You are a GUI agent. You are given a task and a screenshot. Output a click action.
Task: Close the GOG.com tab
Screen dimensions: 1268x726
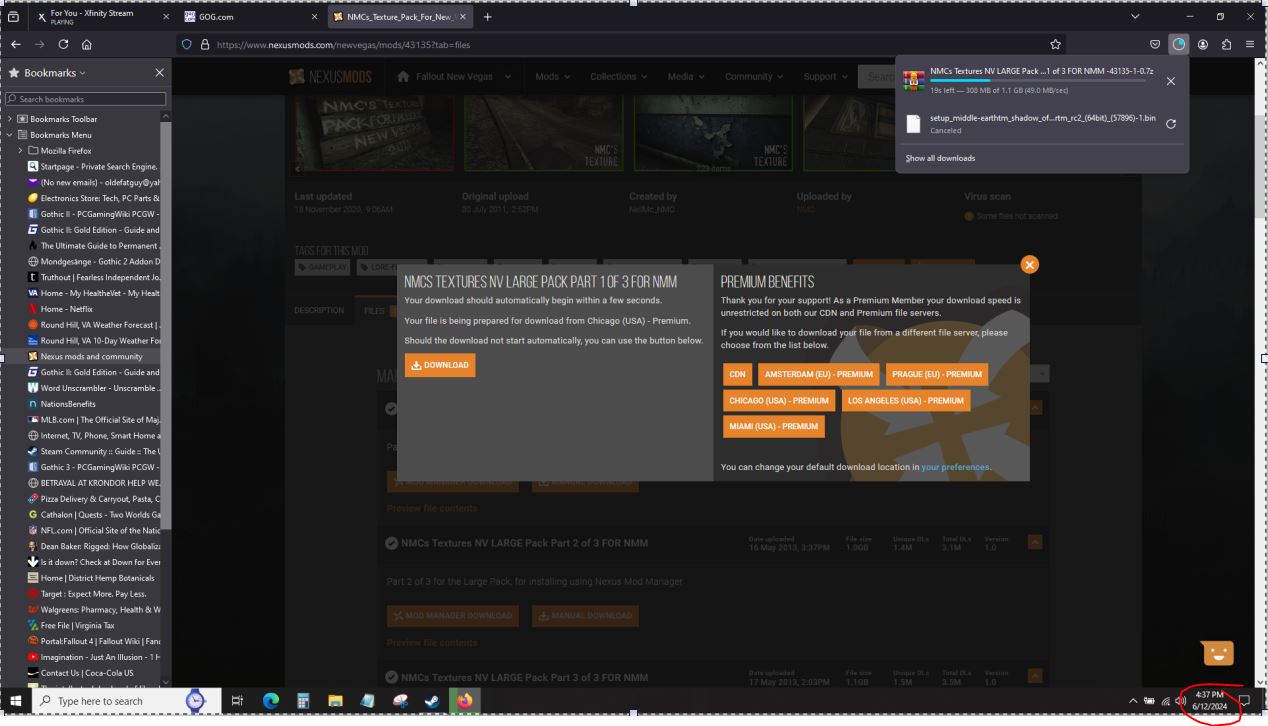315,17
